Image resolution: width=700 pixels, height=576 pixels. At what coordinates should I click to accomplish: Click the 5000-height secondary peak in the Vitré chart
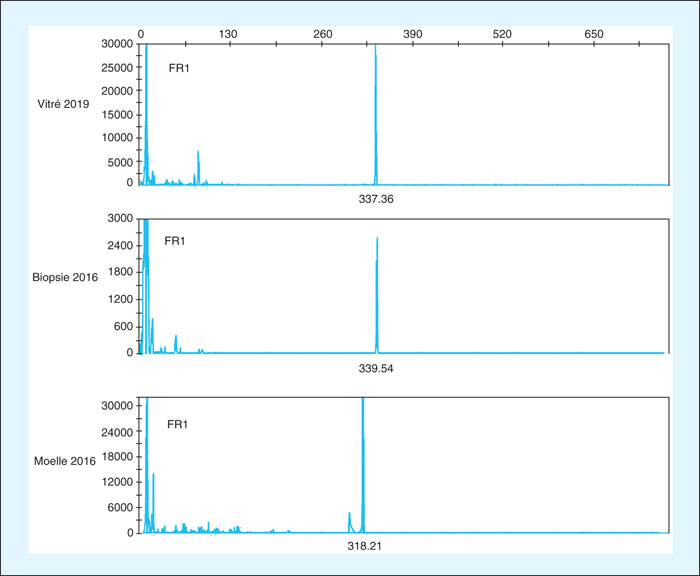click(198, 166)
